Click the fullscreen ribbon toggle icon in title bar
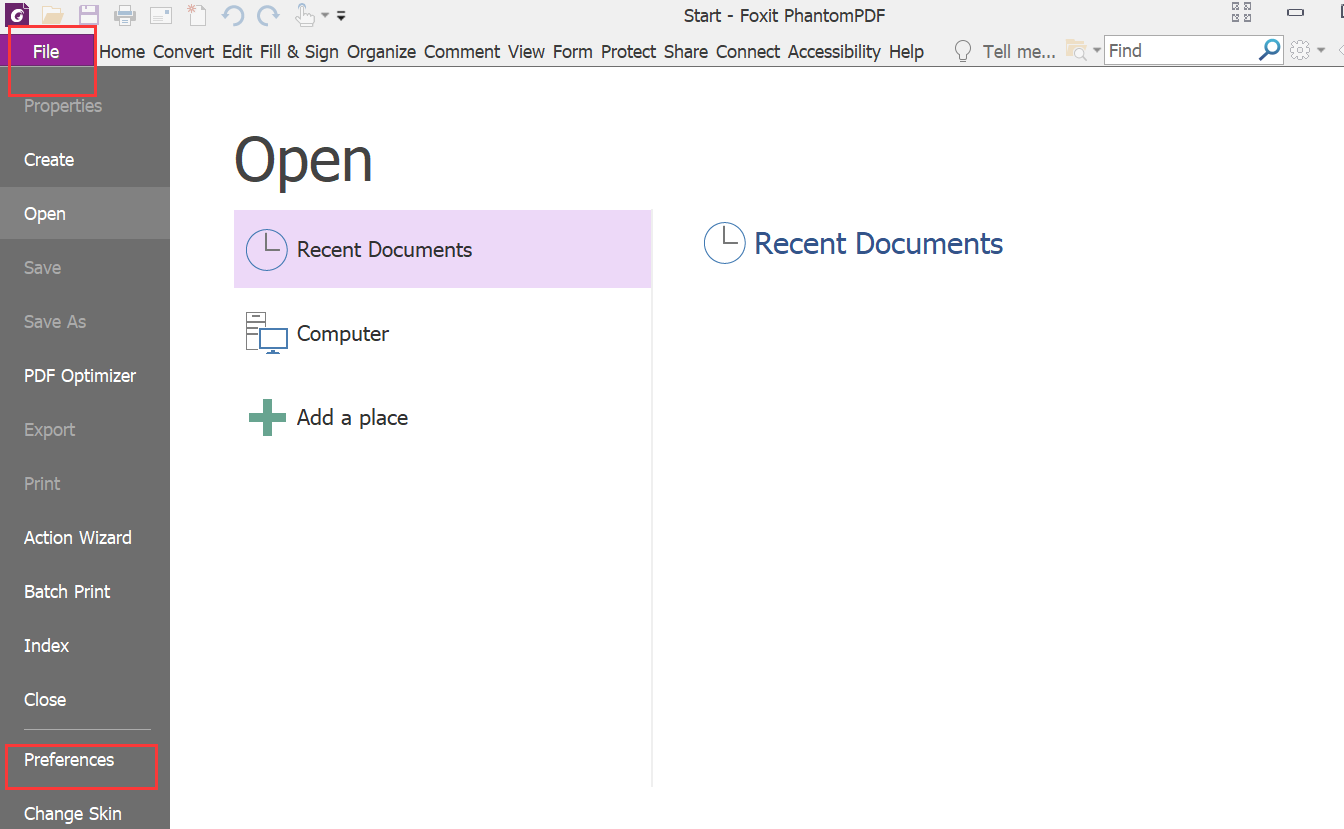 pos(1242,13)
